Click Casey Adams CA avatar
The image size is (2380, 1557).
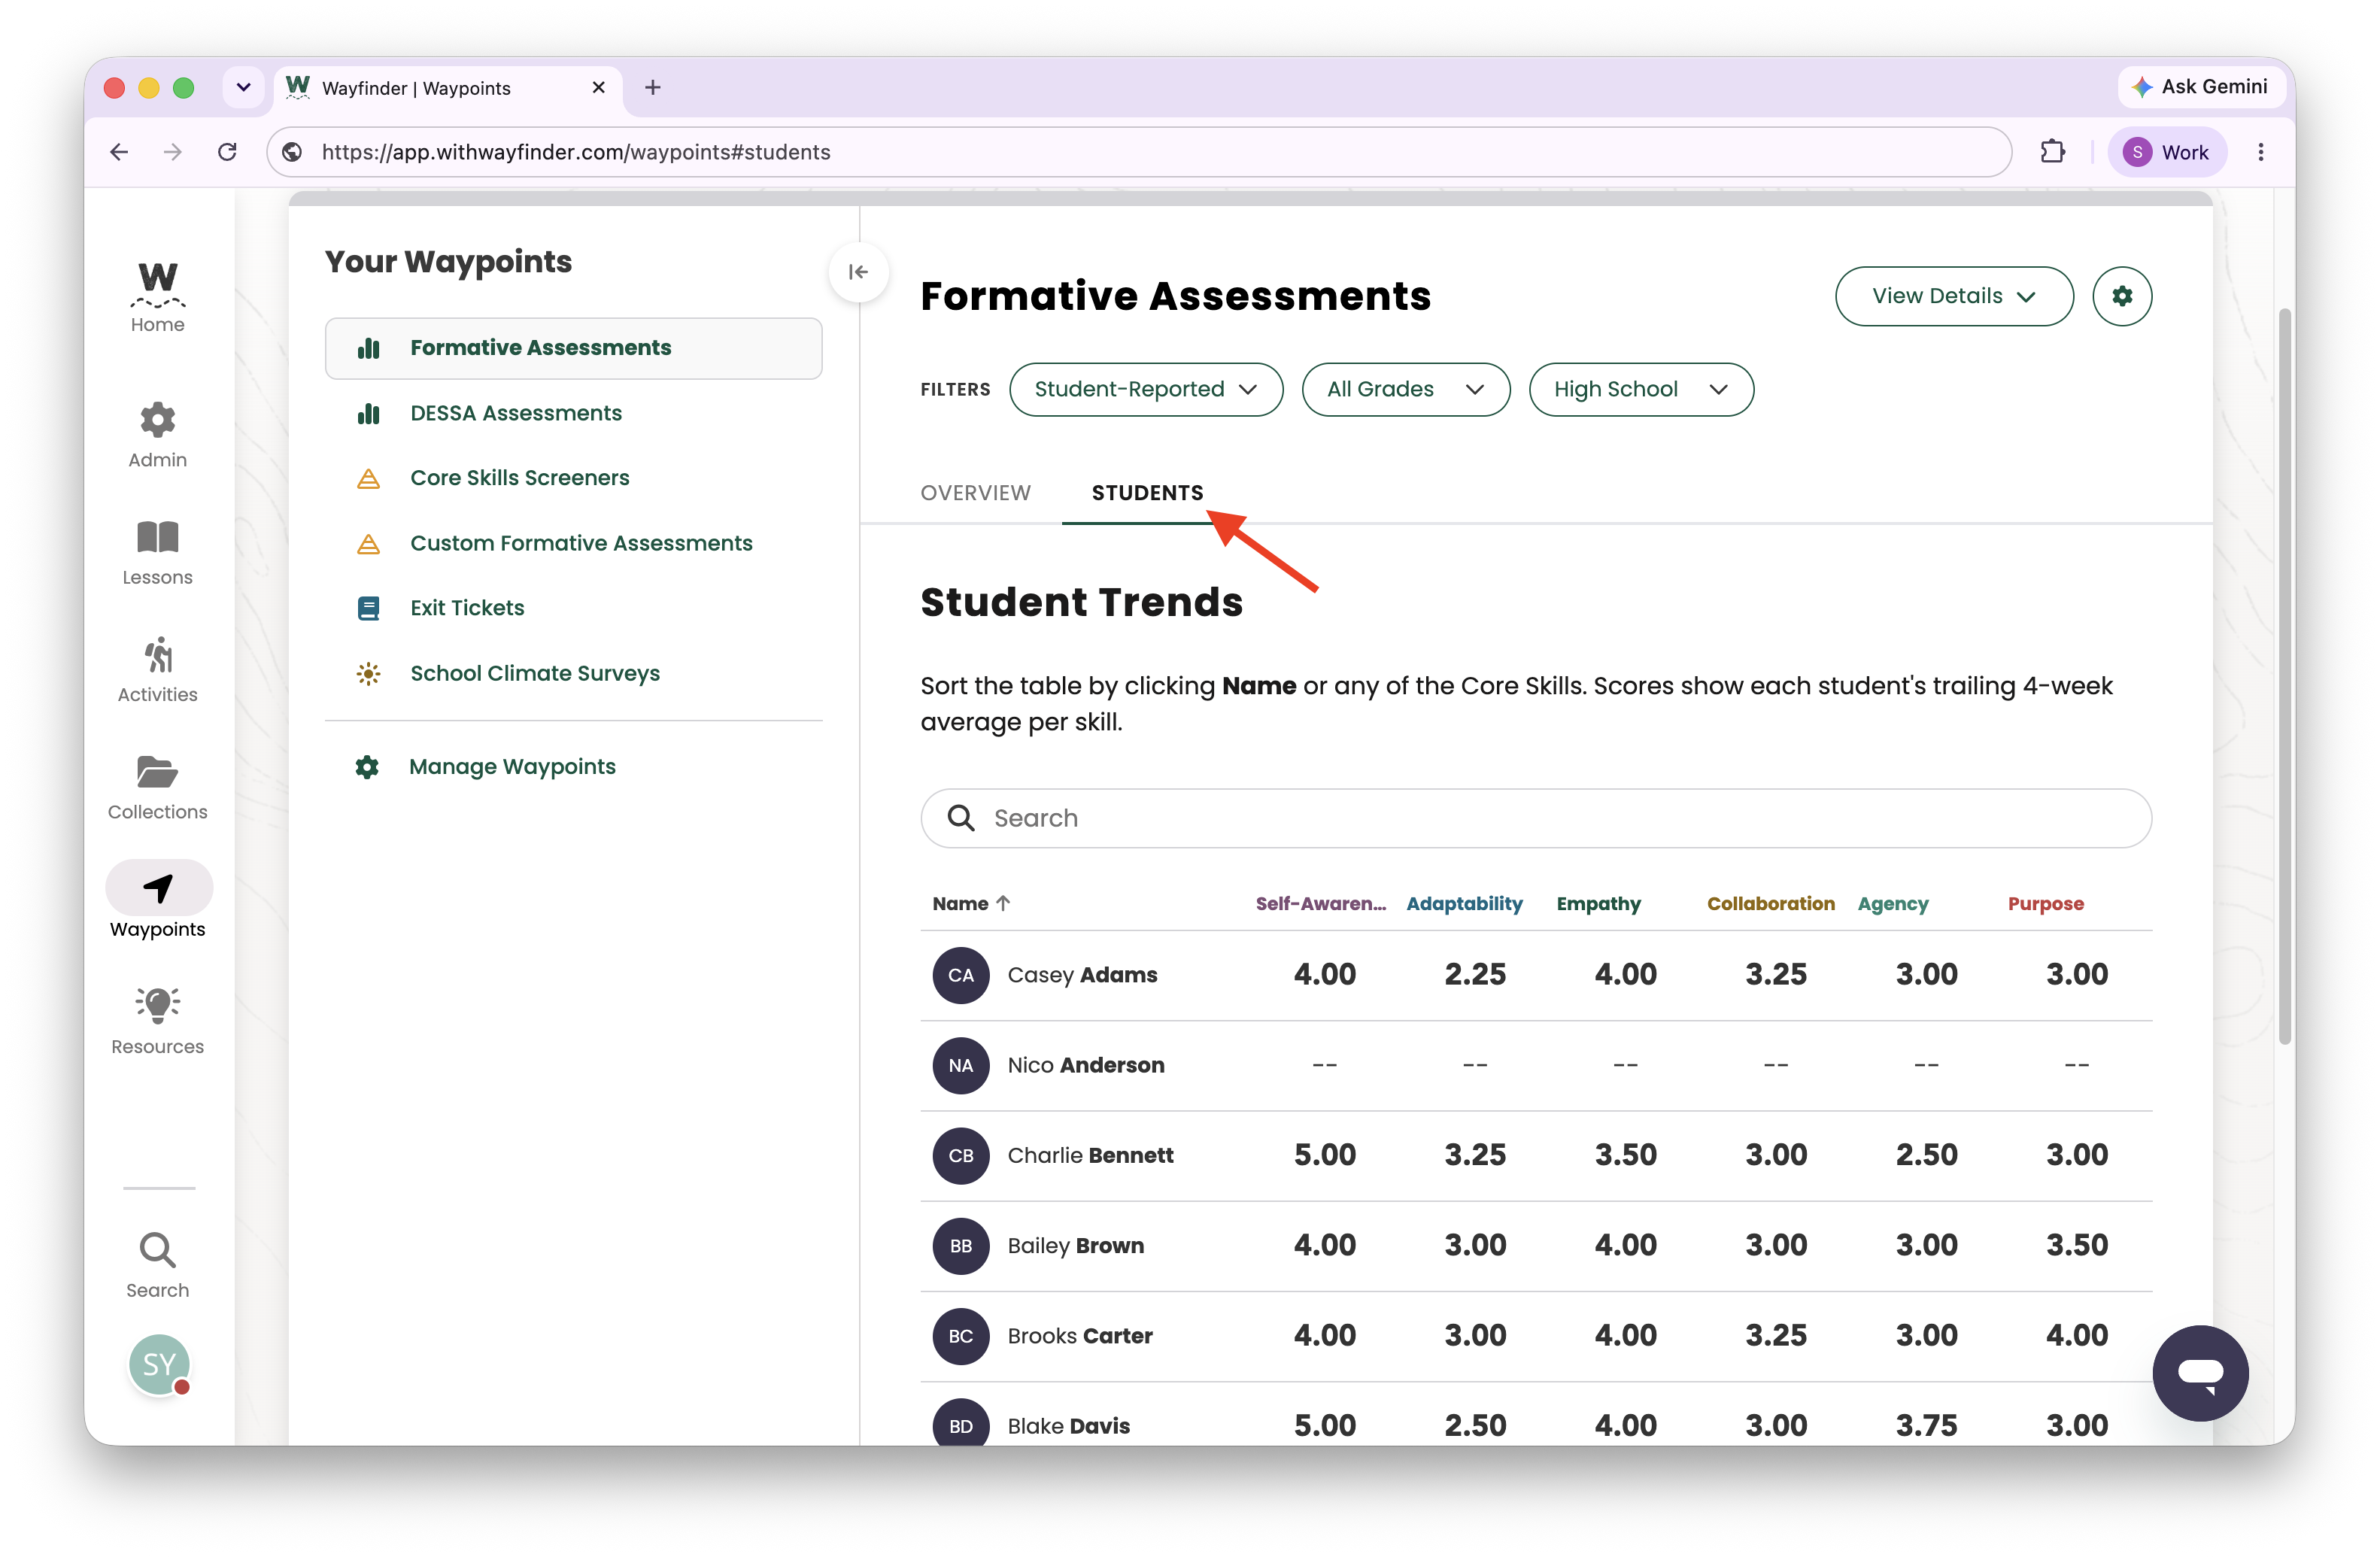pyautogui.click(x=960, y=975)
